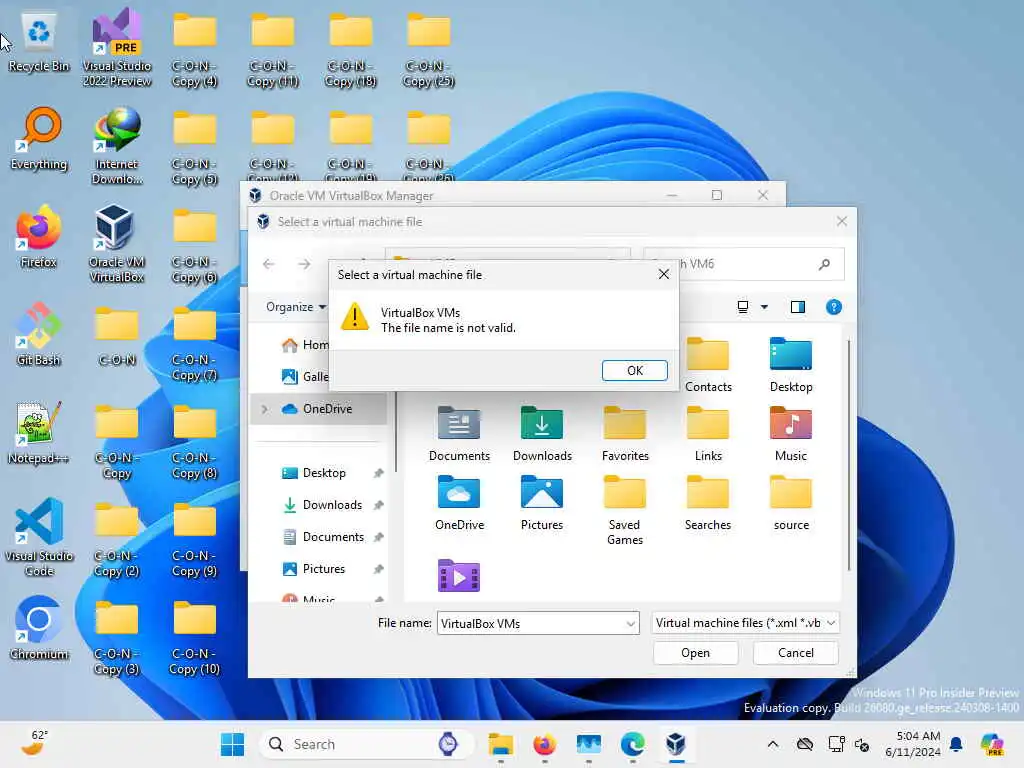The height and width of the screenshot is (768, 1024).
Task: Click the search magnifier in file dialog
Action: pyautogui.click(x=824, y=264)
